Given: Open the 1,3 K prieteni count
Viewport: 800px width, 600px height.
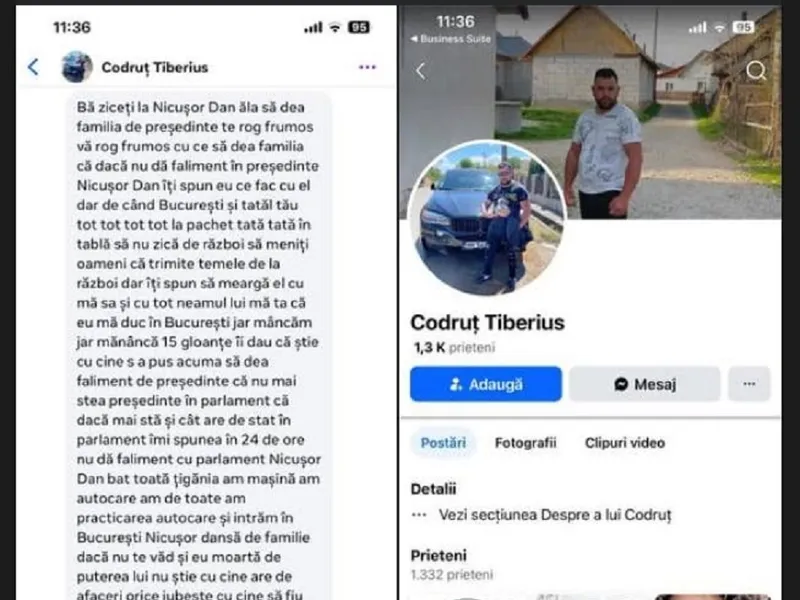Looking at the screenshot, I should click(x=454, y=347).
